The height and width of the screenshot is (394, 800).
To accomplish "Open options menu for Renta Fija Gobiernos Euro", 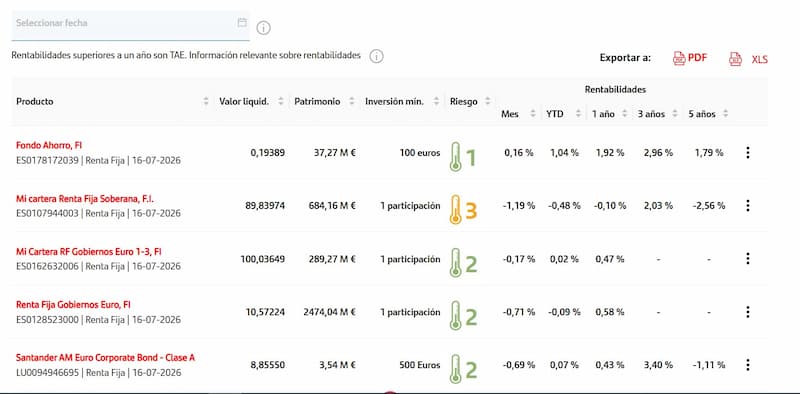I will point(747,312).
